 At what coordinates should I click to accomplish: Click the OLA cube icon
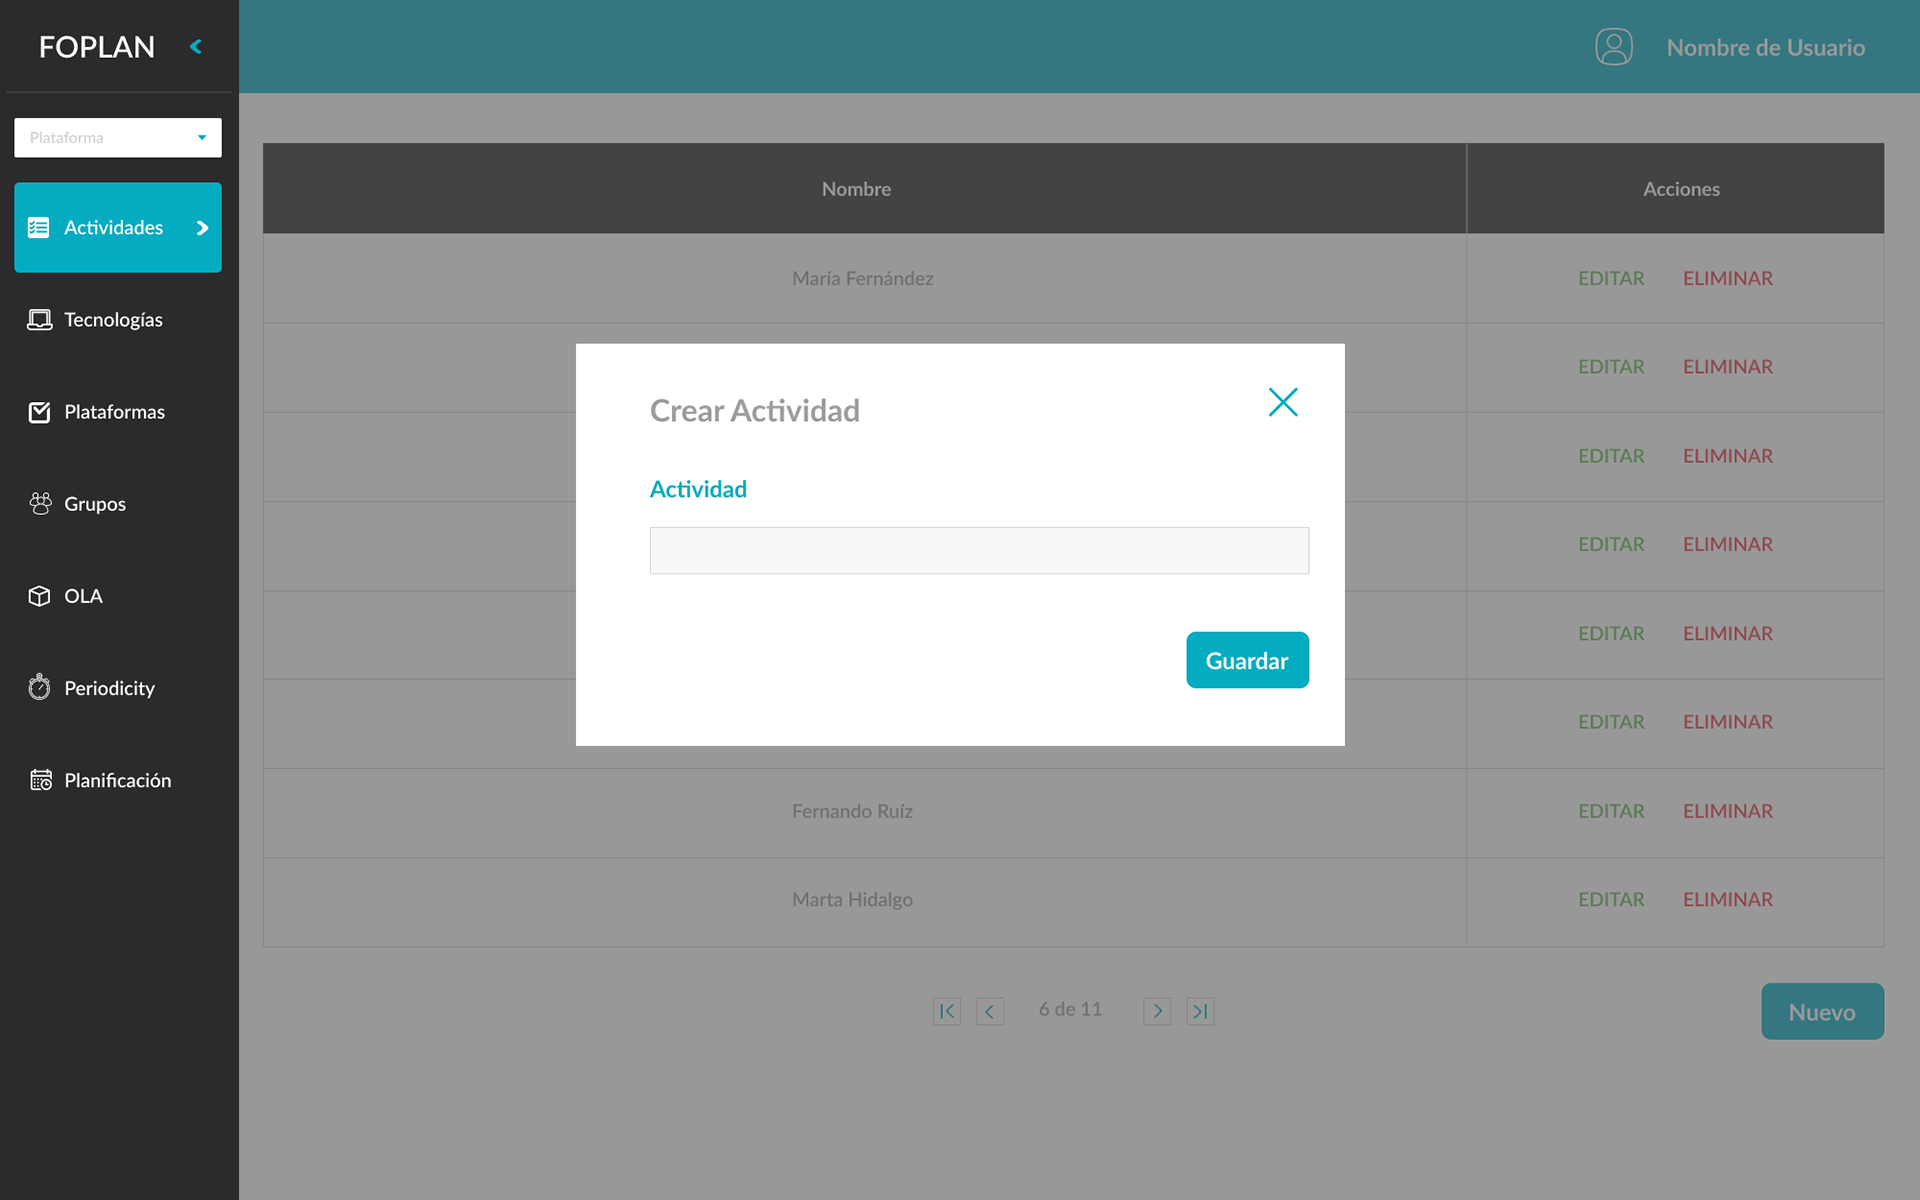pyautogui.click(x=39, y=596)
